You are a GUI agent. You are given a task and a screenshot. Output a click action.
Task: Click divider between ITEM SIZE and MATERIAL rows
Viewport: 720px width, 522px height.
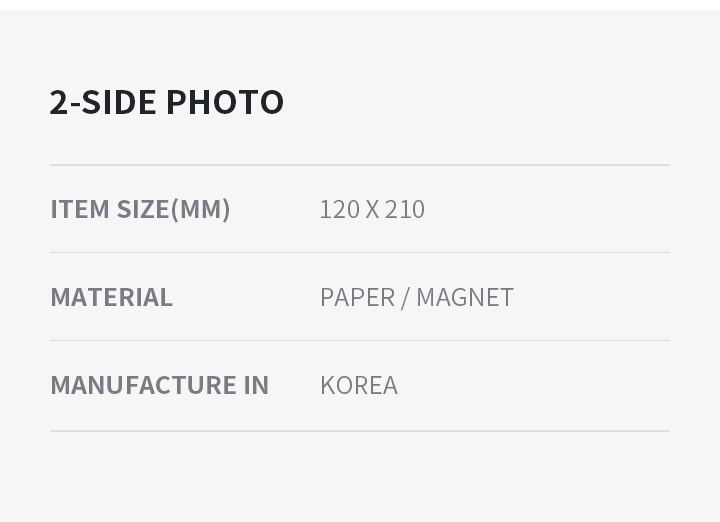click(x=360, y=253)
